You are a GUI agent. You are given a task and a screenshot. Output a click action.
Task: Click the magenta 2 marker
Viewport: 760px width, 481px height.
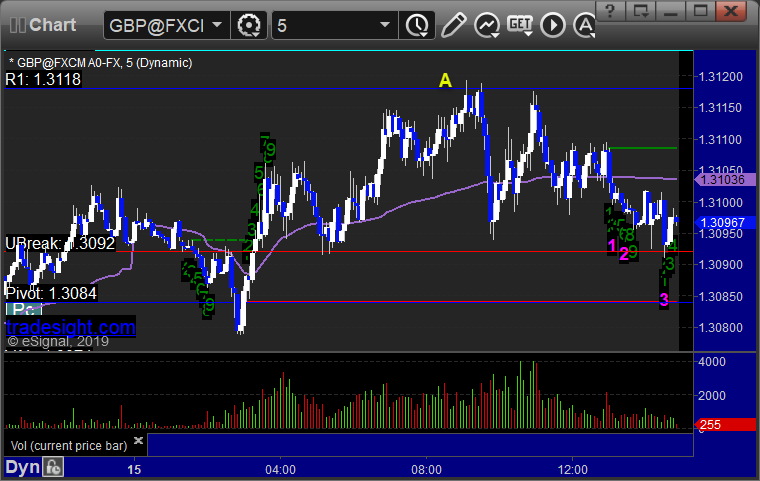tap(624, 254)
